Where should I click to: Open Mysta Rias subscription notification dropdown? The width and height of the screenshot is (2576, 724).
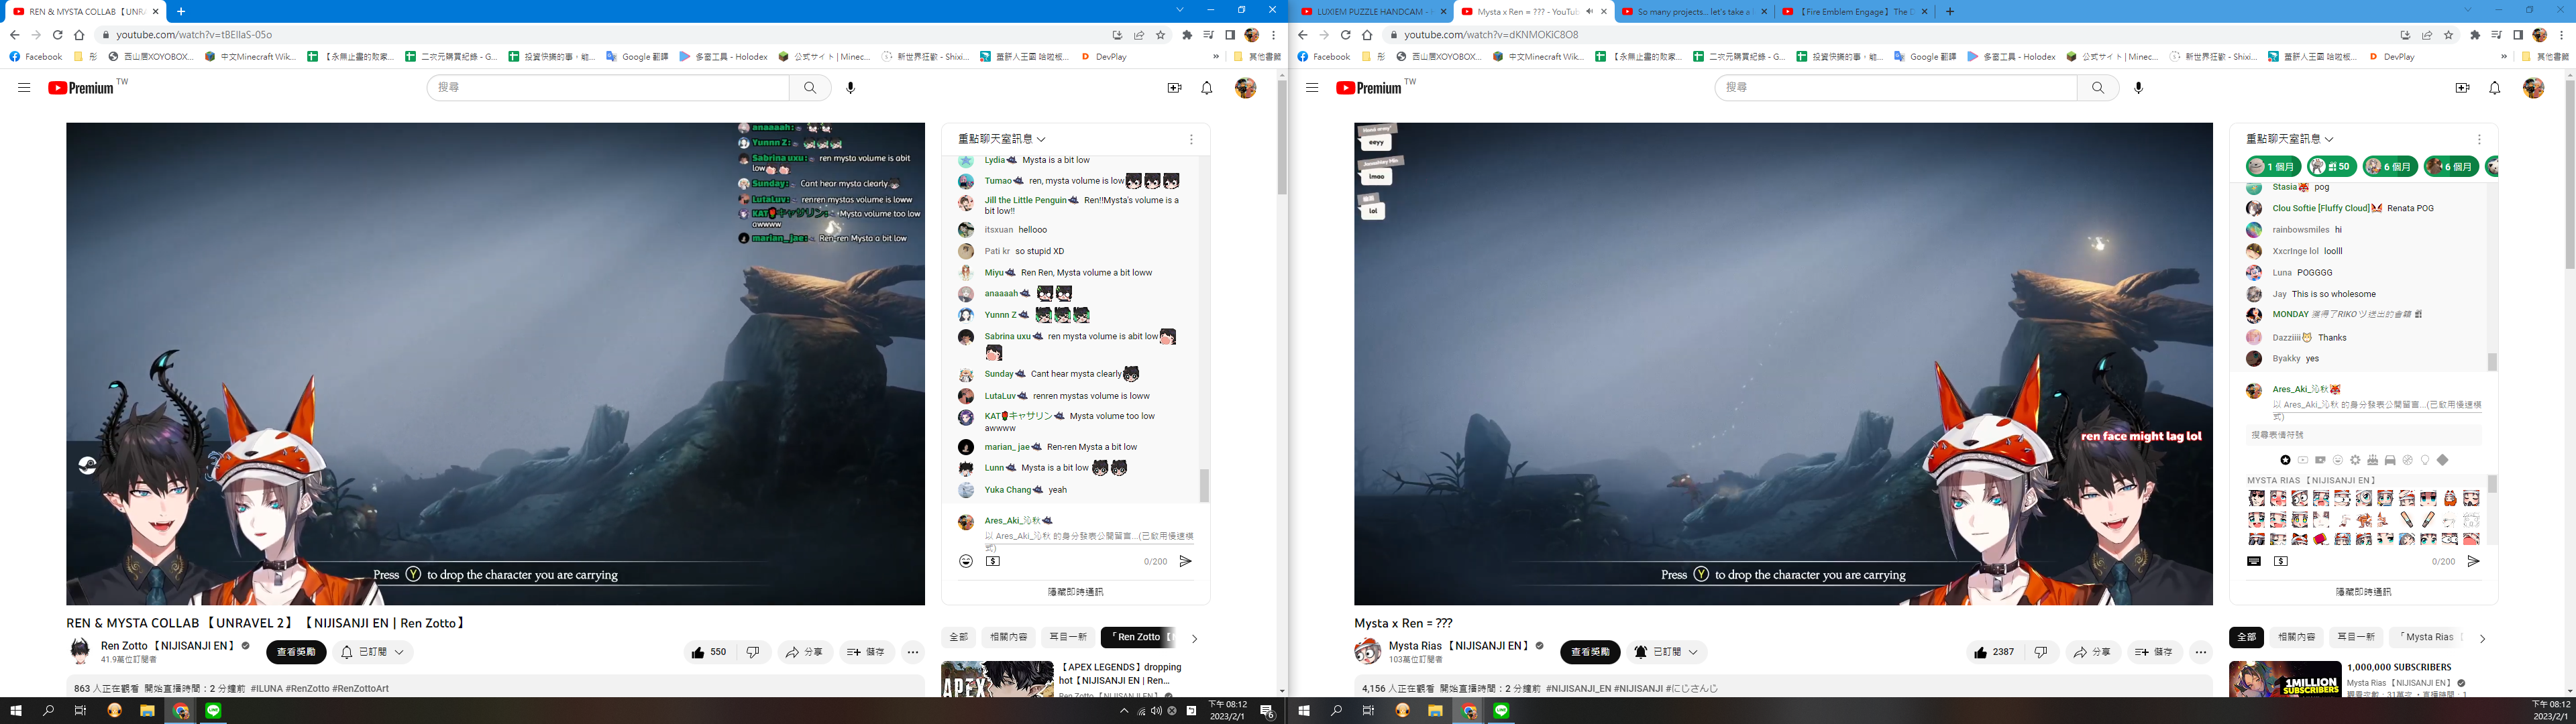click(1666, 652)
